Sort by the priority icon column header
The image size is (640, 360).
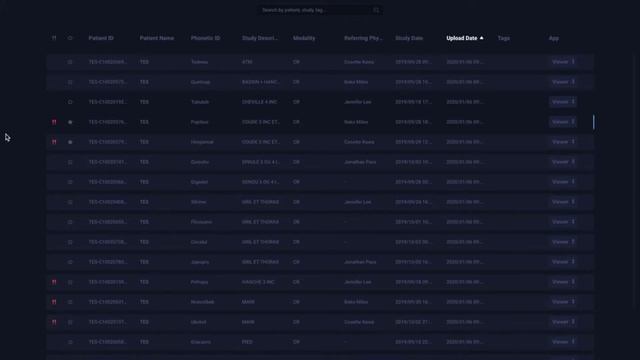coord(54,38)
